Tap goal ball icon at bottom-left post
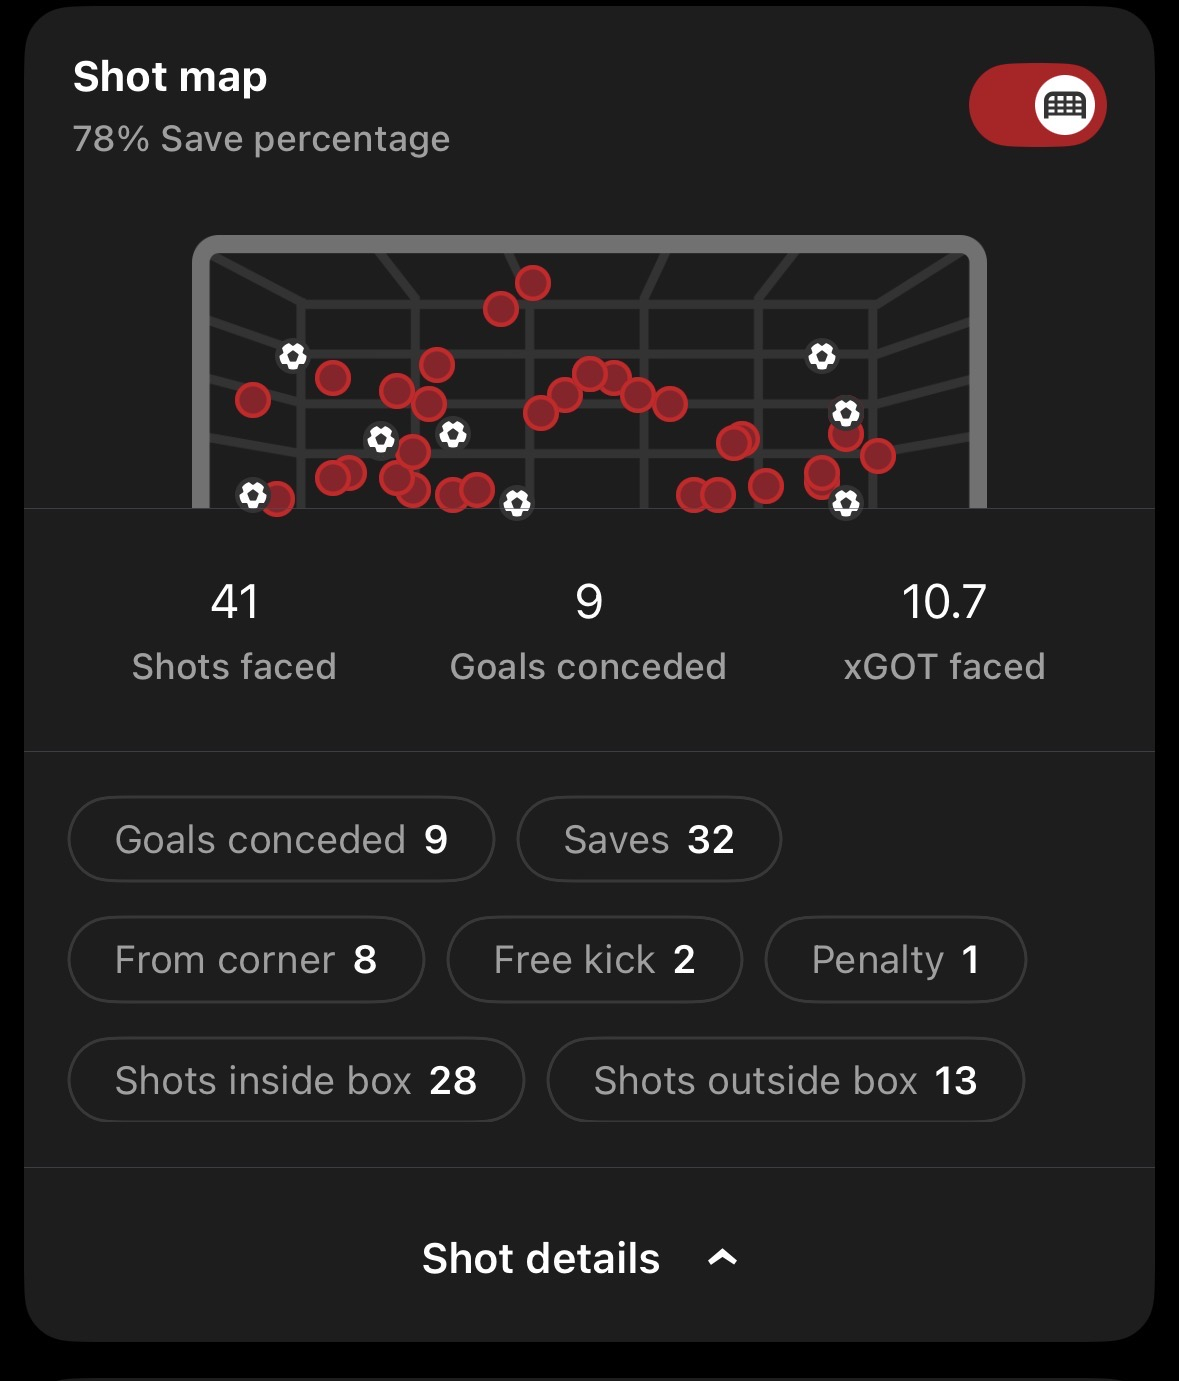Viewport: 1179px width, 1381px height. click(x=253, y=495)
